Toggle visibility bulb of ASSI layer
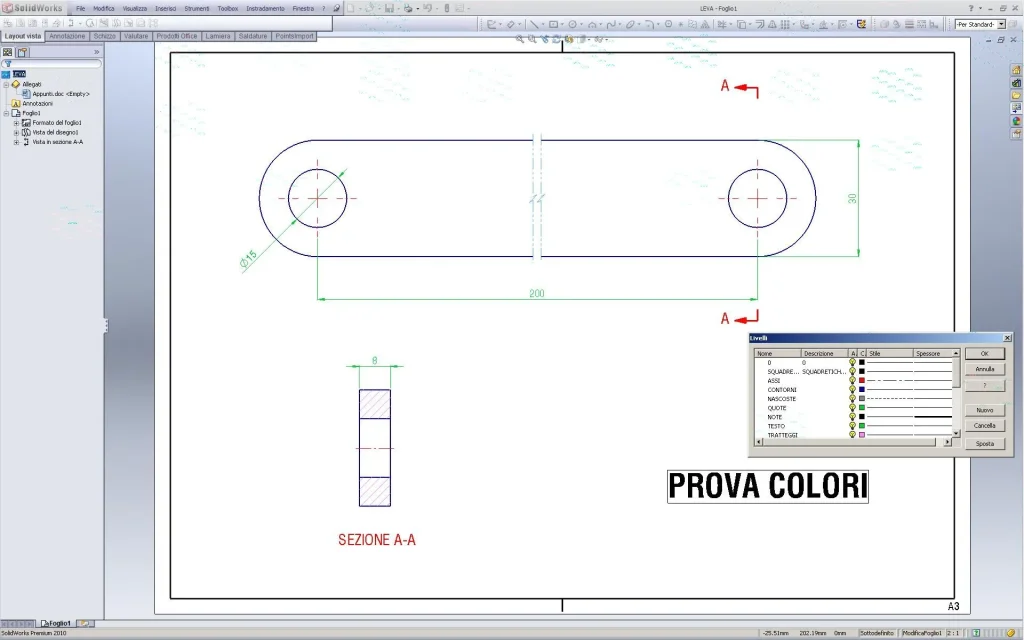Image resolution: width=1024 pixels, height=640 pixels. point(852,381)
